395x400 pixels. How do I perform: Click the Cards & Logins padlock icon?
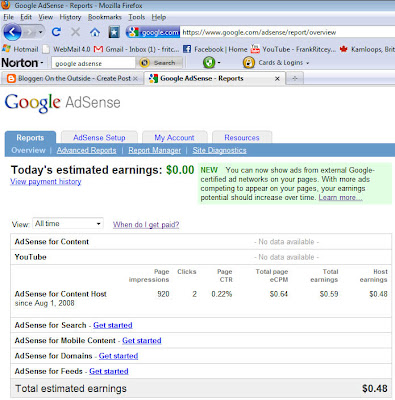point(249,62)
